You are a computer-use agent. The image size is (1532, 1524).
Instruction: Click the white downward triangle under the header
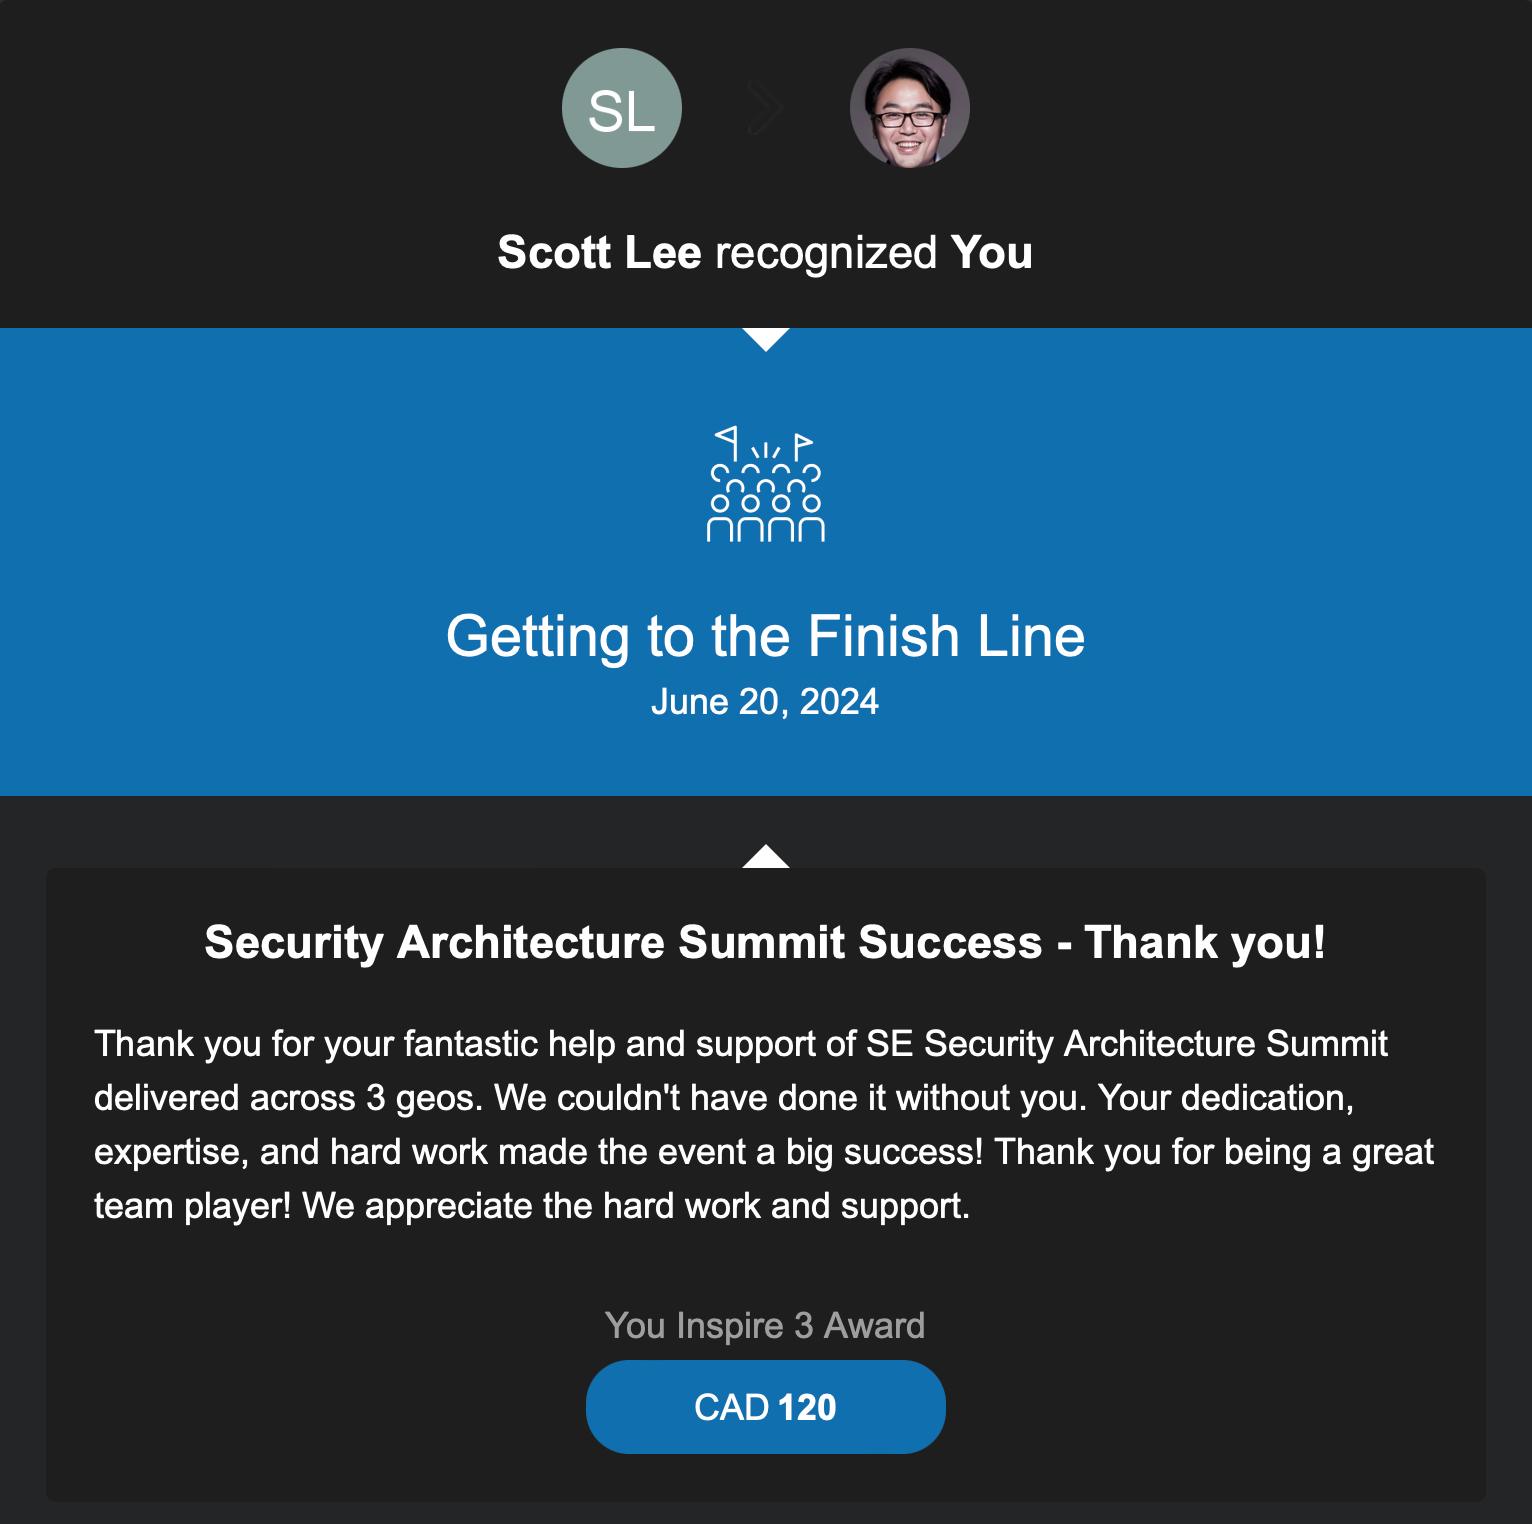[x=766, y=339]
